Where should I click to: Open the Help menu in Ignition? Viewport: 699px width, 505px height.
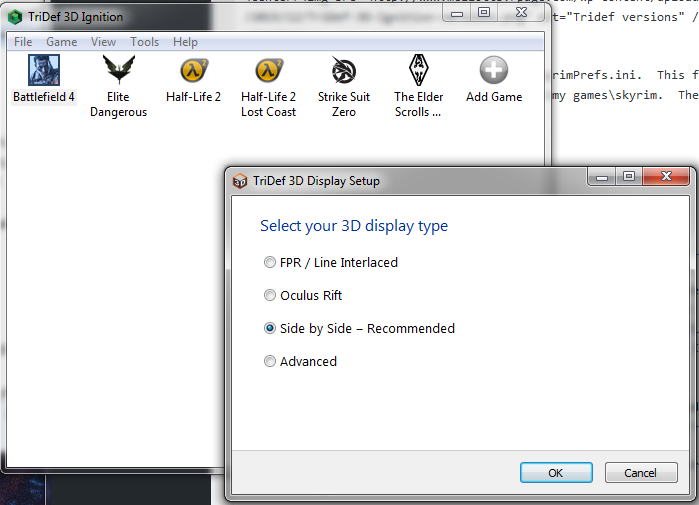(x=185, y=42)
